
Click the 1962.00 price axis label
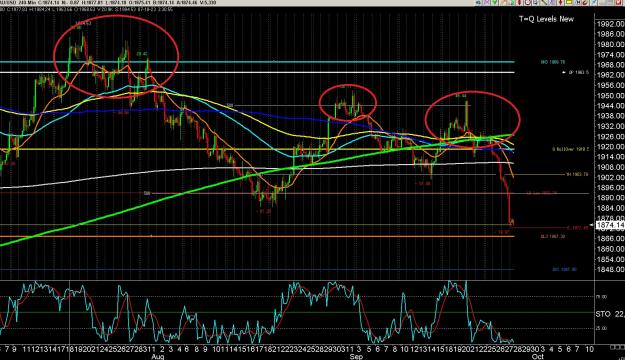pos(610,75)
